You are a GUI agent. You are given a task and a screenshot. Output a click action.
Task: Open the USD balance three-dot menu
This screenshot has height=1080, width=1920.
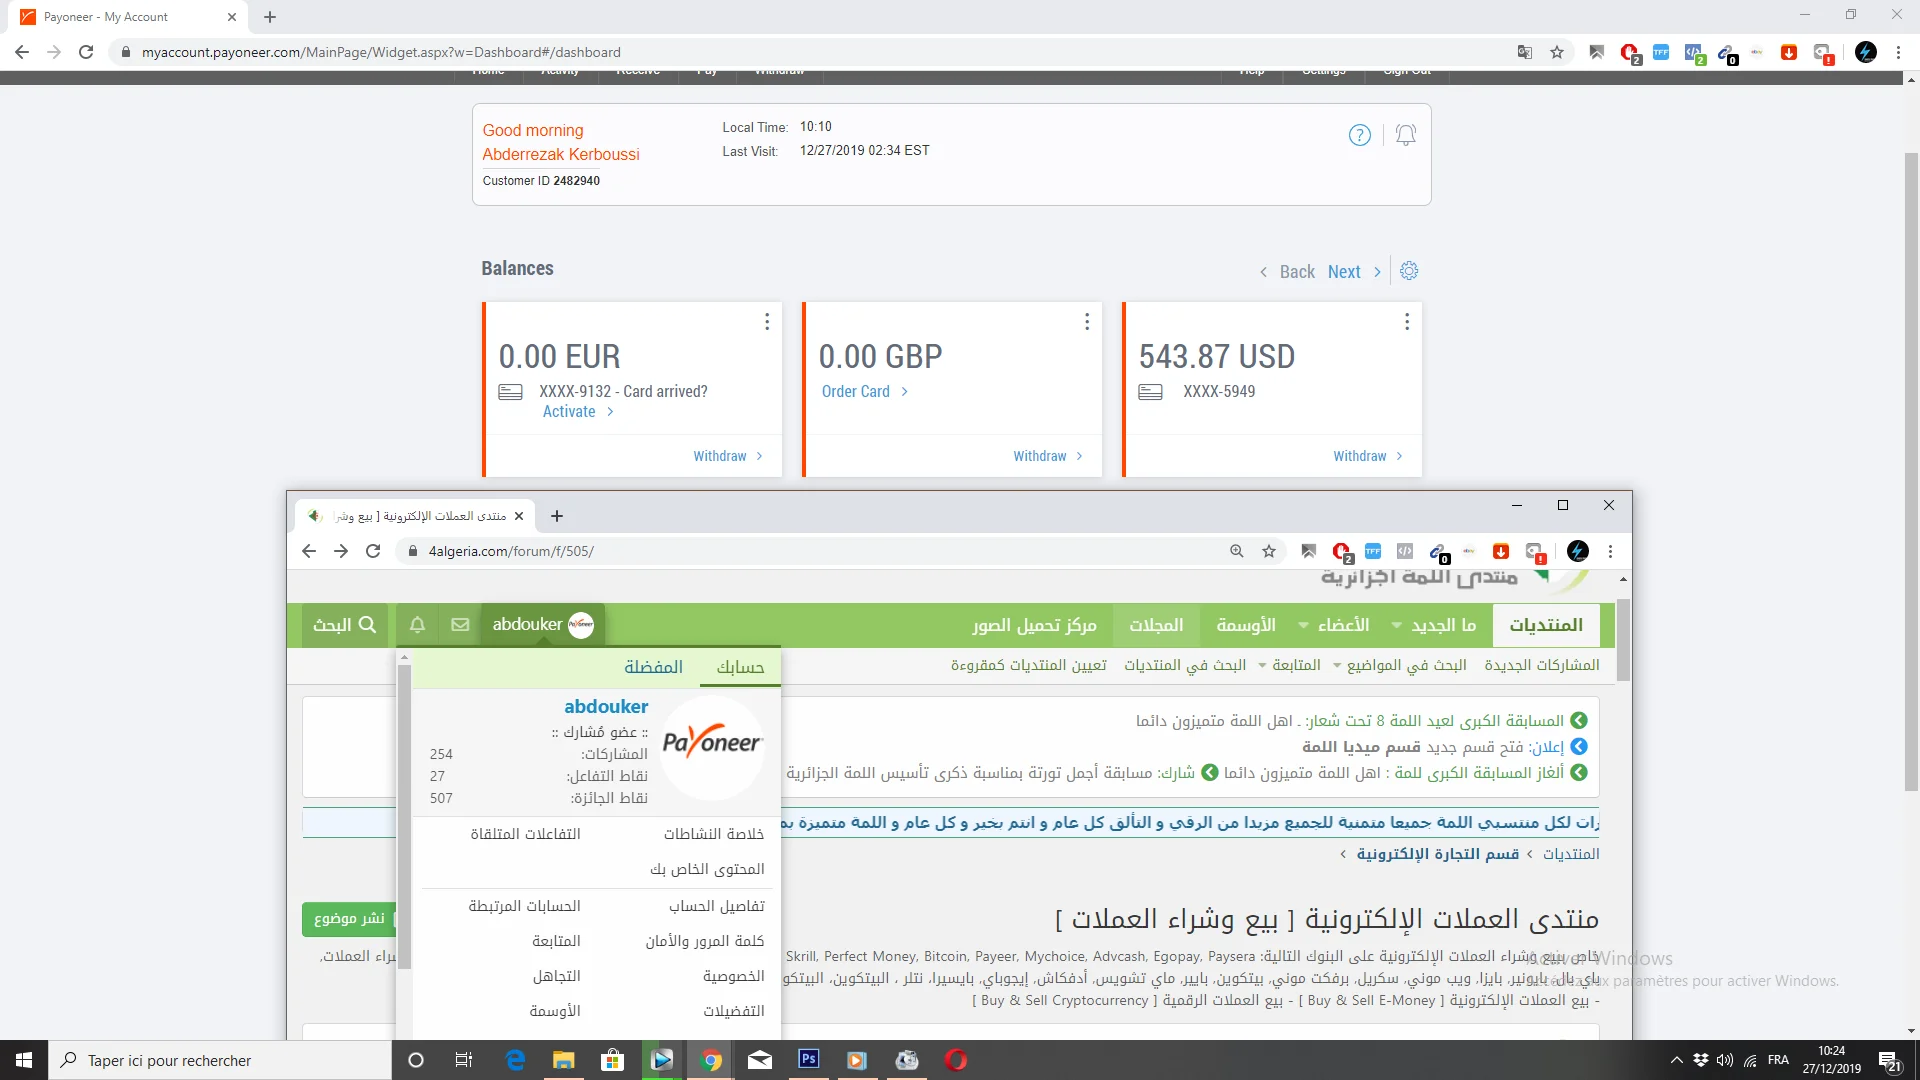(x=1407, y=322)
